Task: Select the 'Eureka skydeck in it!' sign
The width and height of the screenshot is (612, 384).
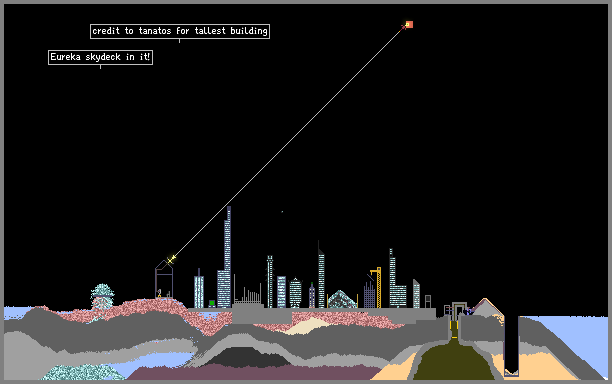Action: pos(100,57)
